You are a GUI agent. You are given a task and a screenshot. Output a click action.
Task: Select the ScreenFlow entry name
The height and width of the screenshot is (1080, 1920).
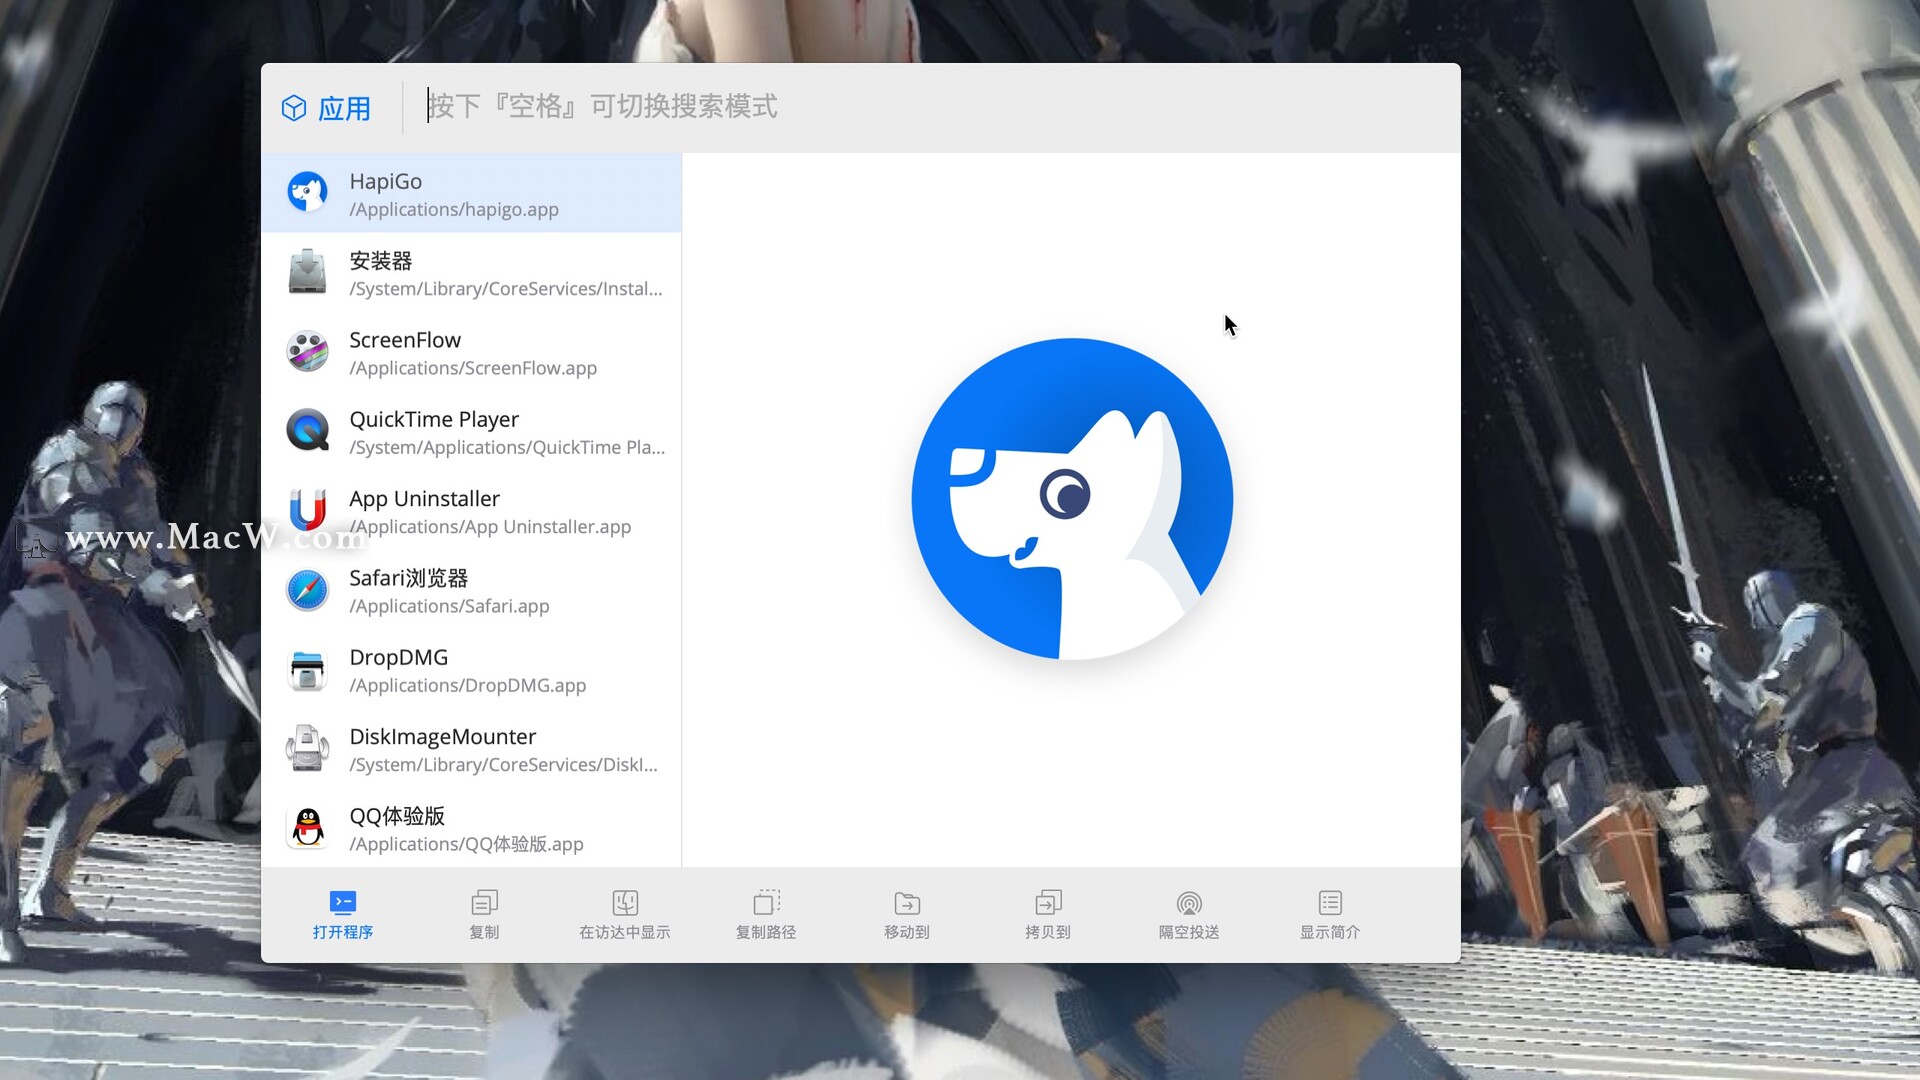point(405,340)
